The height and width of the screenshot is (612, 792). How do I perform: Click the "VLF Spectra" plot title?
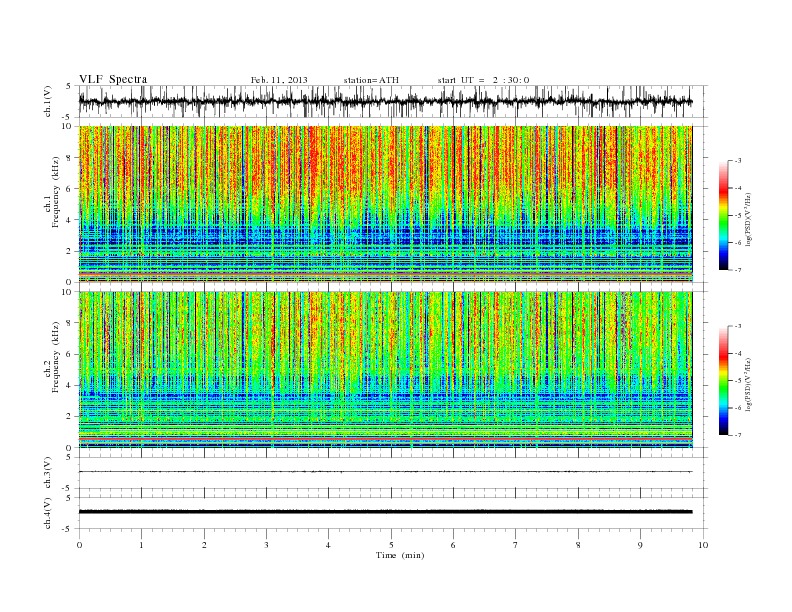click(x=113, y=79)
